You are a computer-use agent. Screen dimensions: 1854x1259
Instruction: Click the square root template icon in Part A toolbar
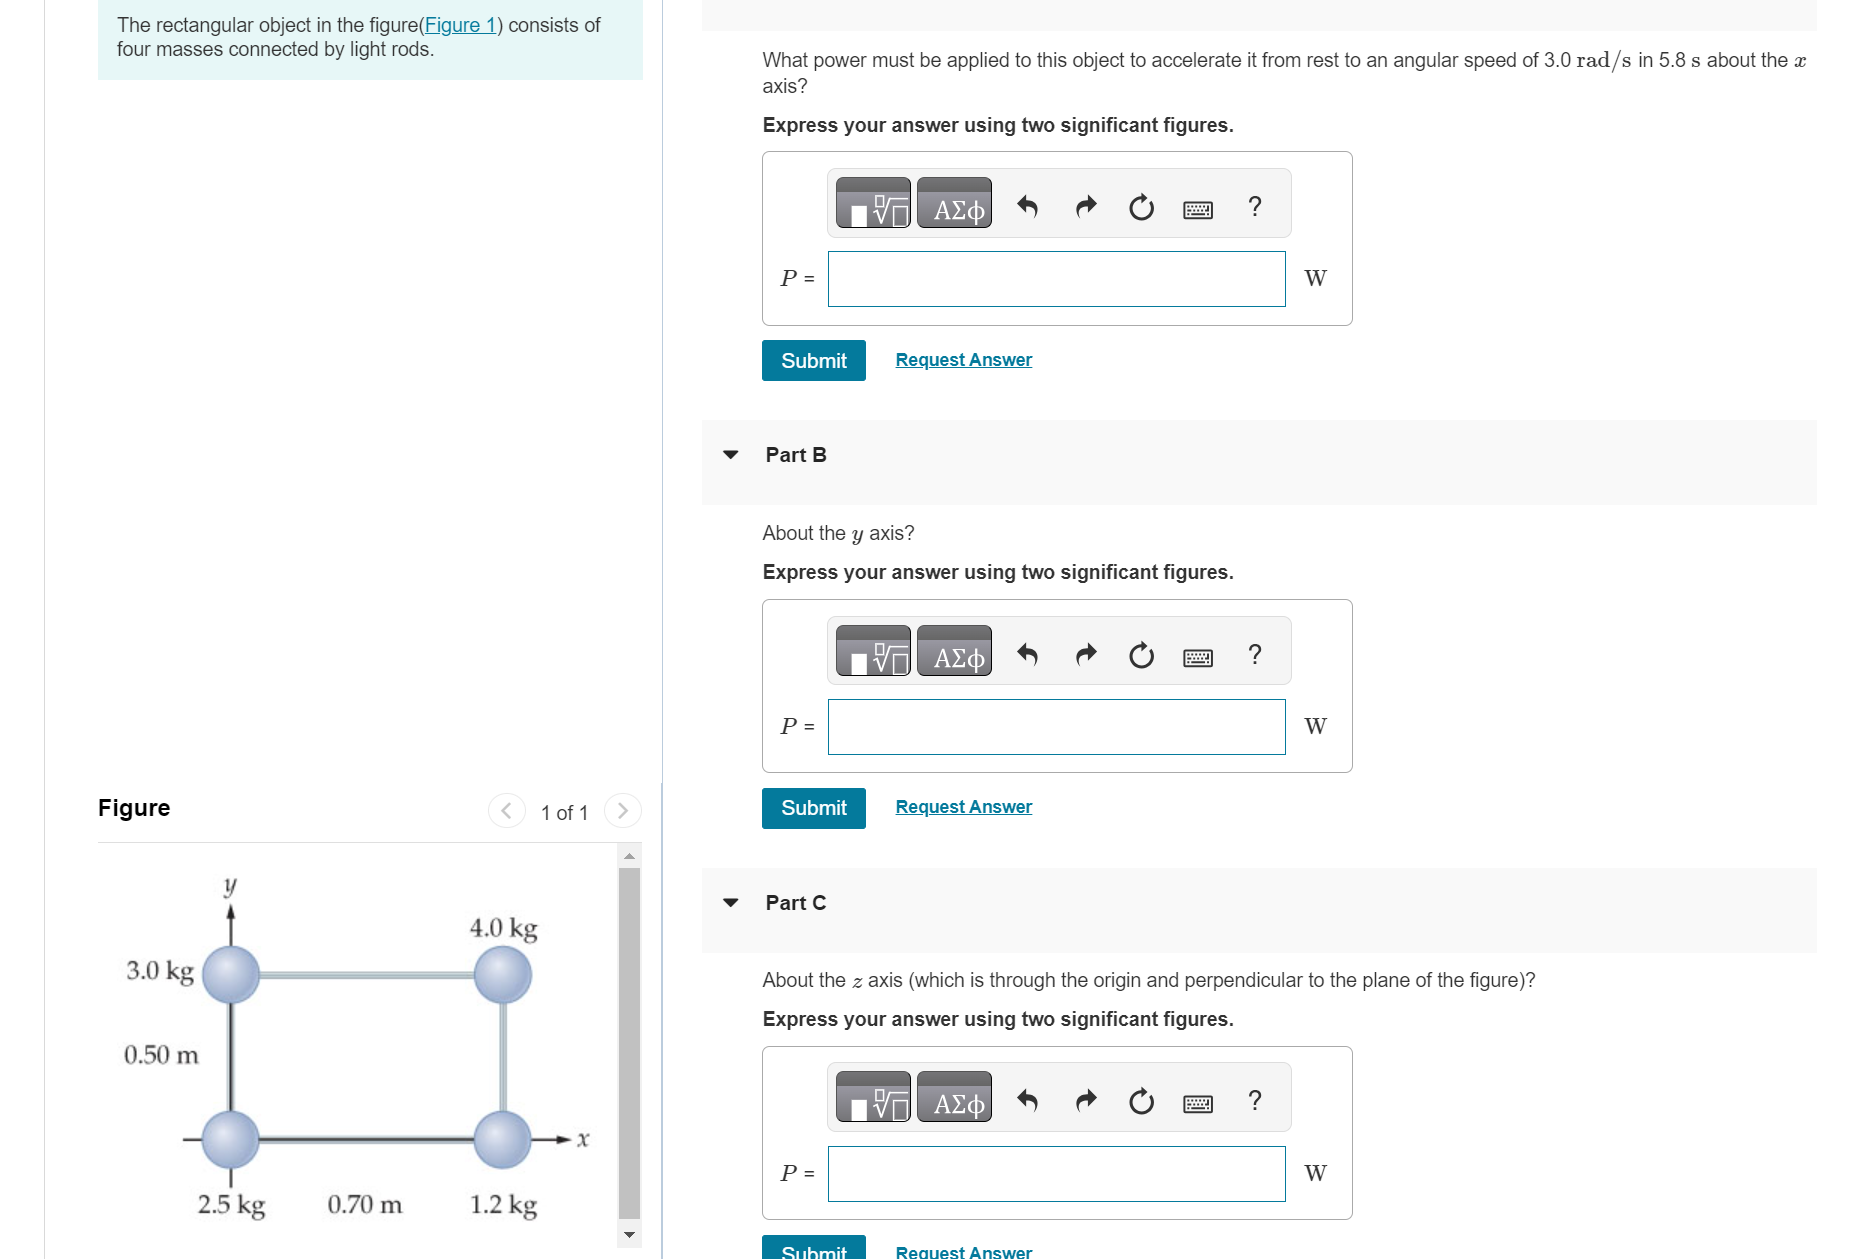tap(872, 203)
